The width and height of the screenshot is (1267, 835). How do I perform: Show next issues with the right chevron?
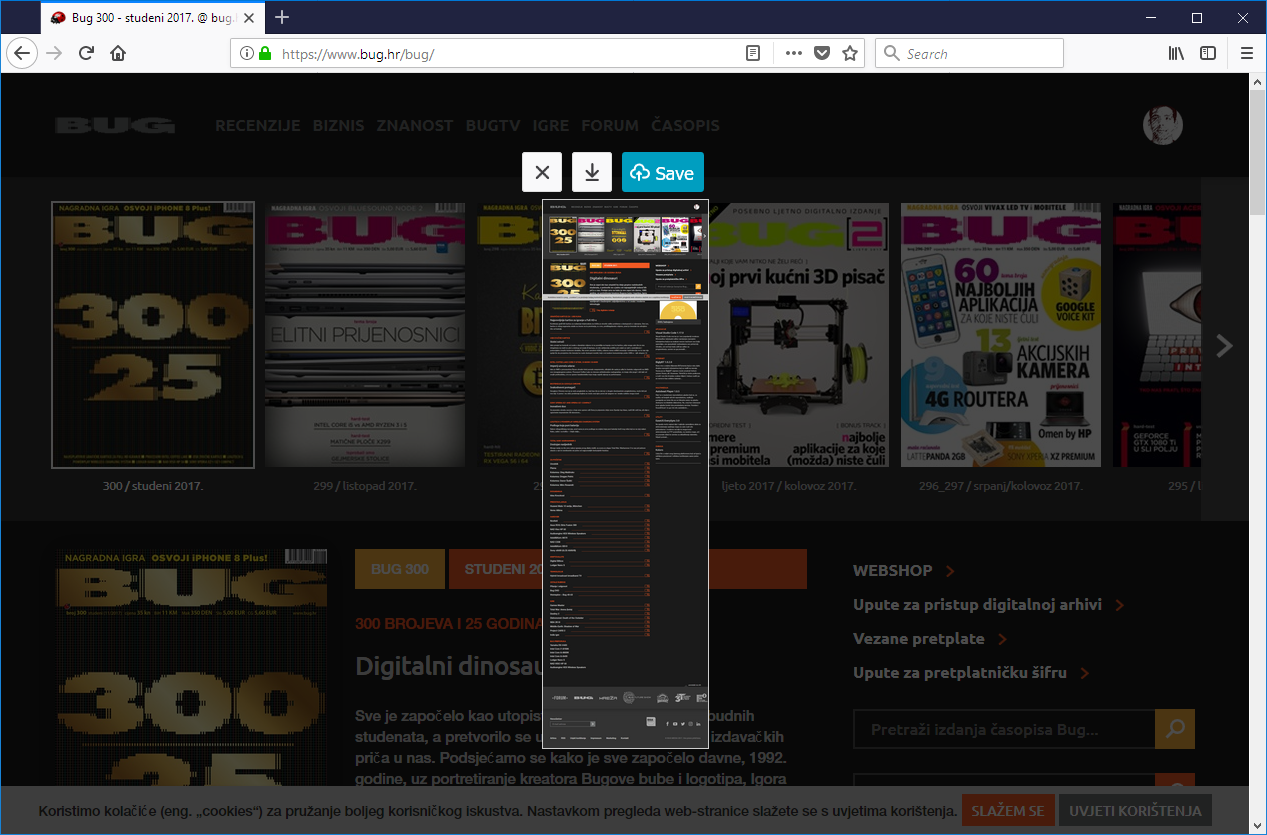click(1225, 346)
